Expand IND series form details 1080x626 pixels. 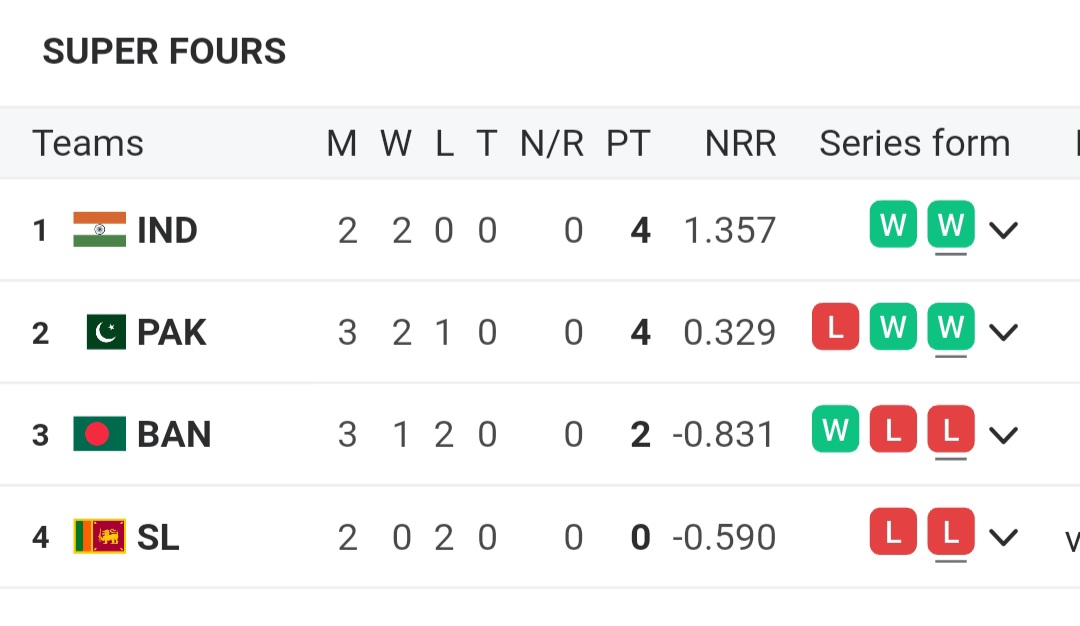coord(1003,230)
